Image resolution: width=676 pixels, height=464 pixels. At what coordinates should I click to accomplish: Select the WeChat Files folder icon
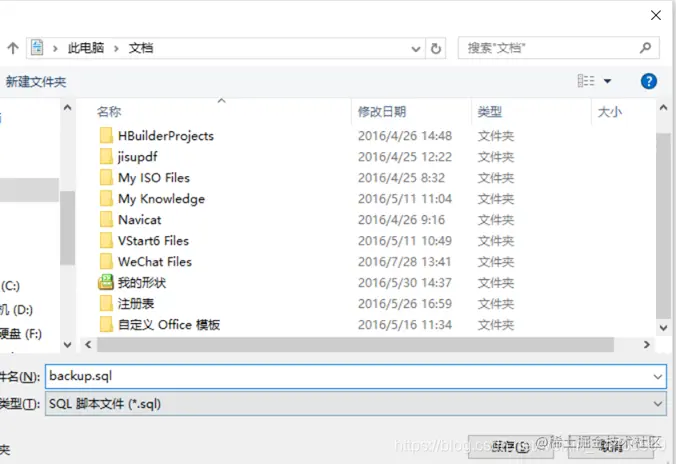pos(106,261)
